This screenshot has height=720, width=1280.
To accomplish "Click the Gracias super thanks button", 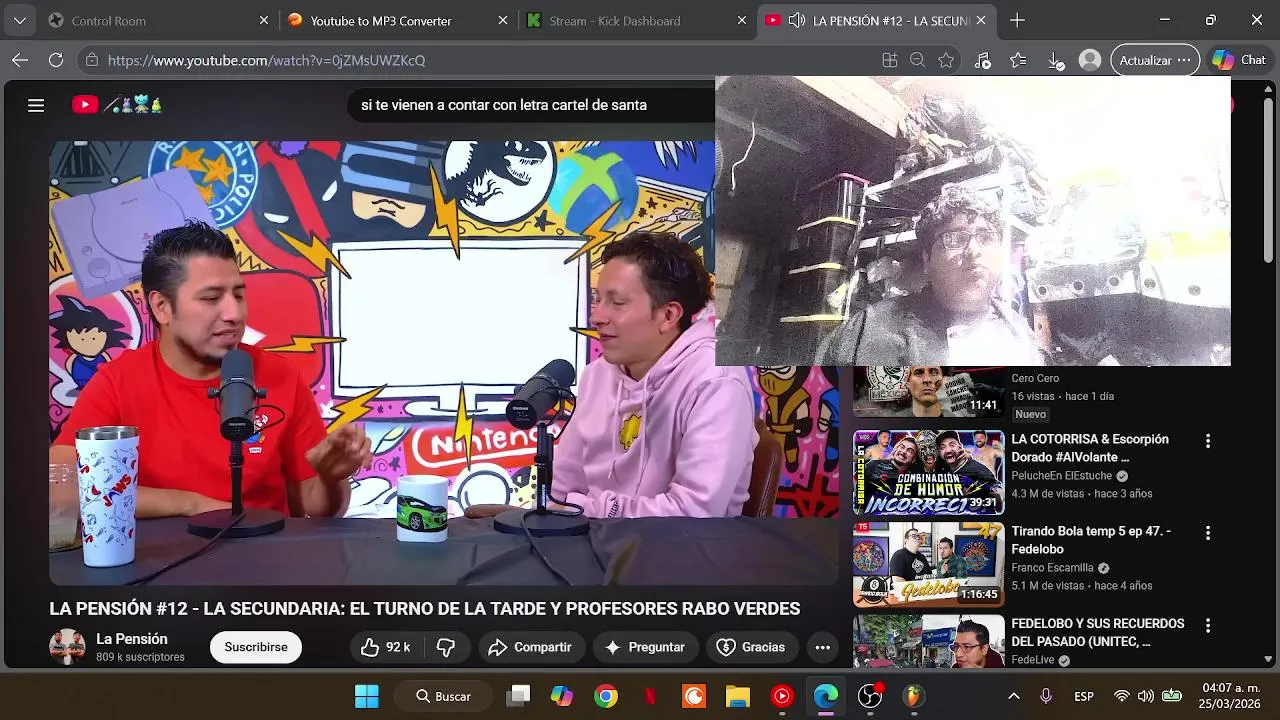I will point(752,647).
